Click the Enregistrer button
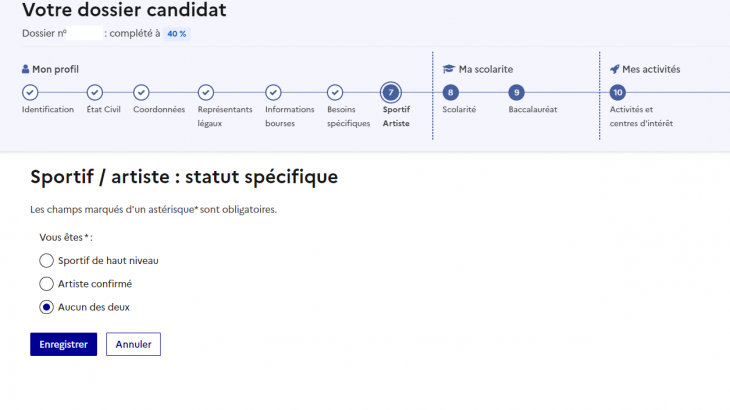This screenshot has height=410, width=730. click(x=63, y=344)
